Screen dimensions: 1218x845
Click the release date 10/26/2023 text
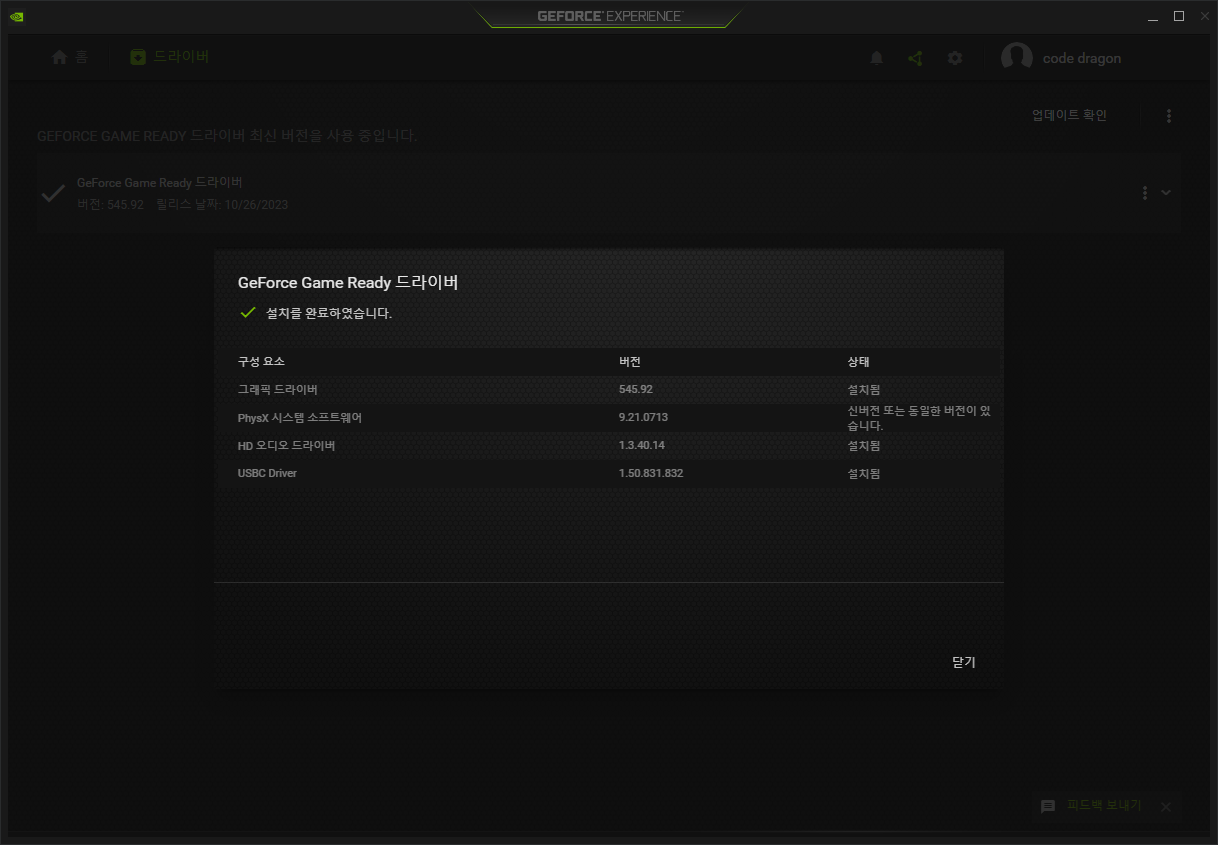point(222,204)
